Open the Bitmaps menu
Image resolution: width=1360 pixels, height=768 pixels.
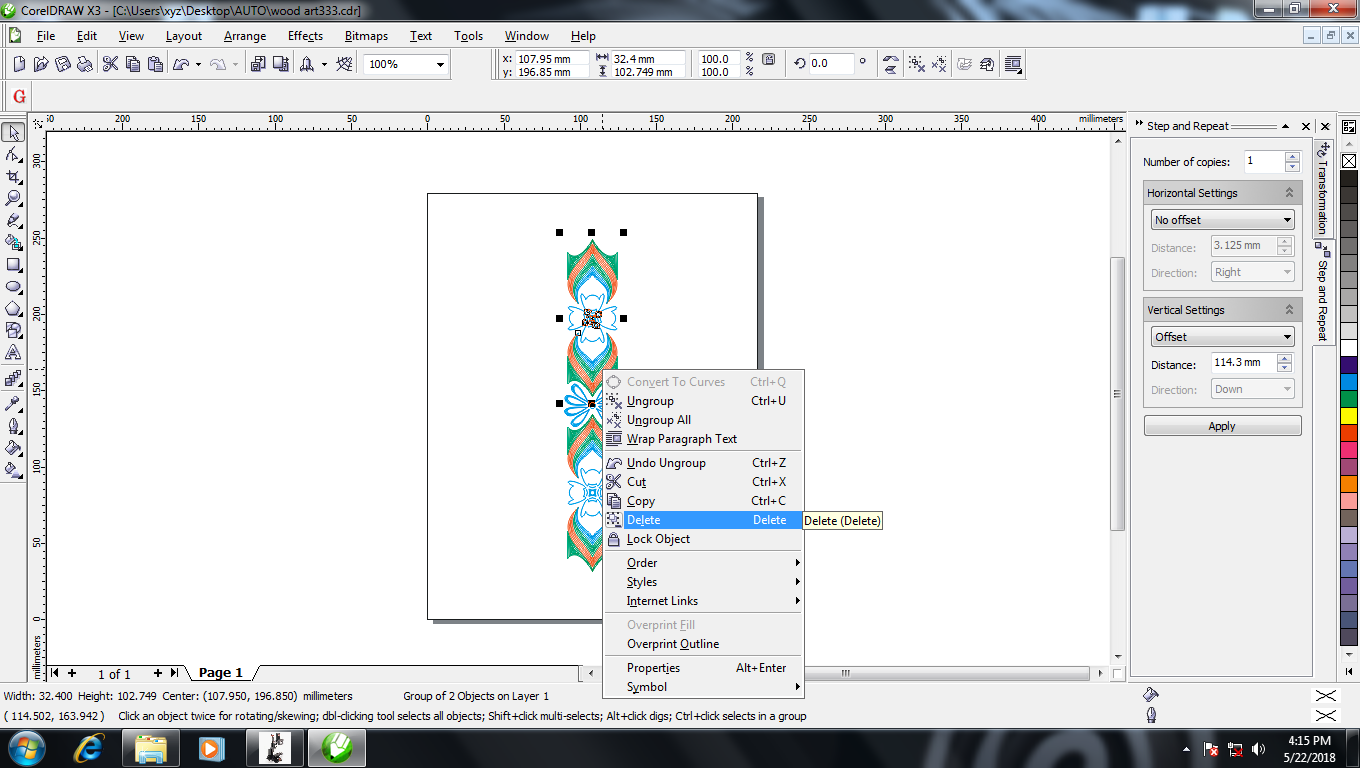[x=366, y=36]
